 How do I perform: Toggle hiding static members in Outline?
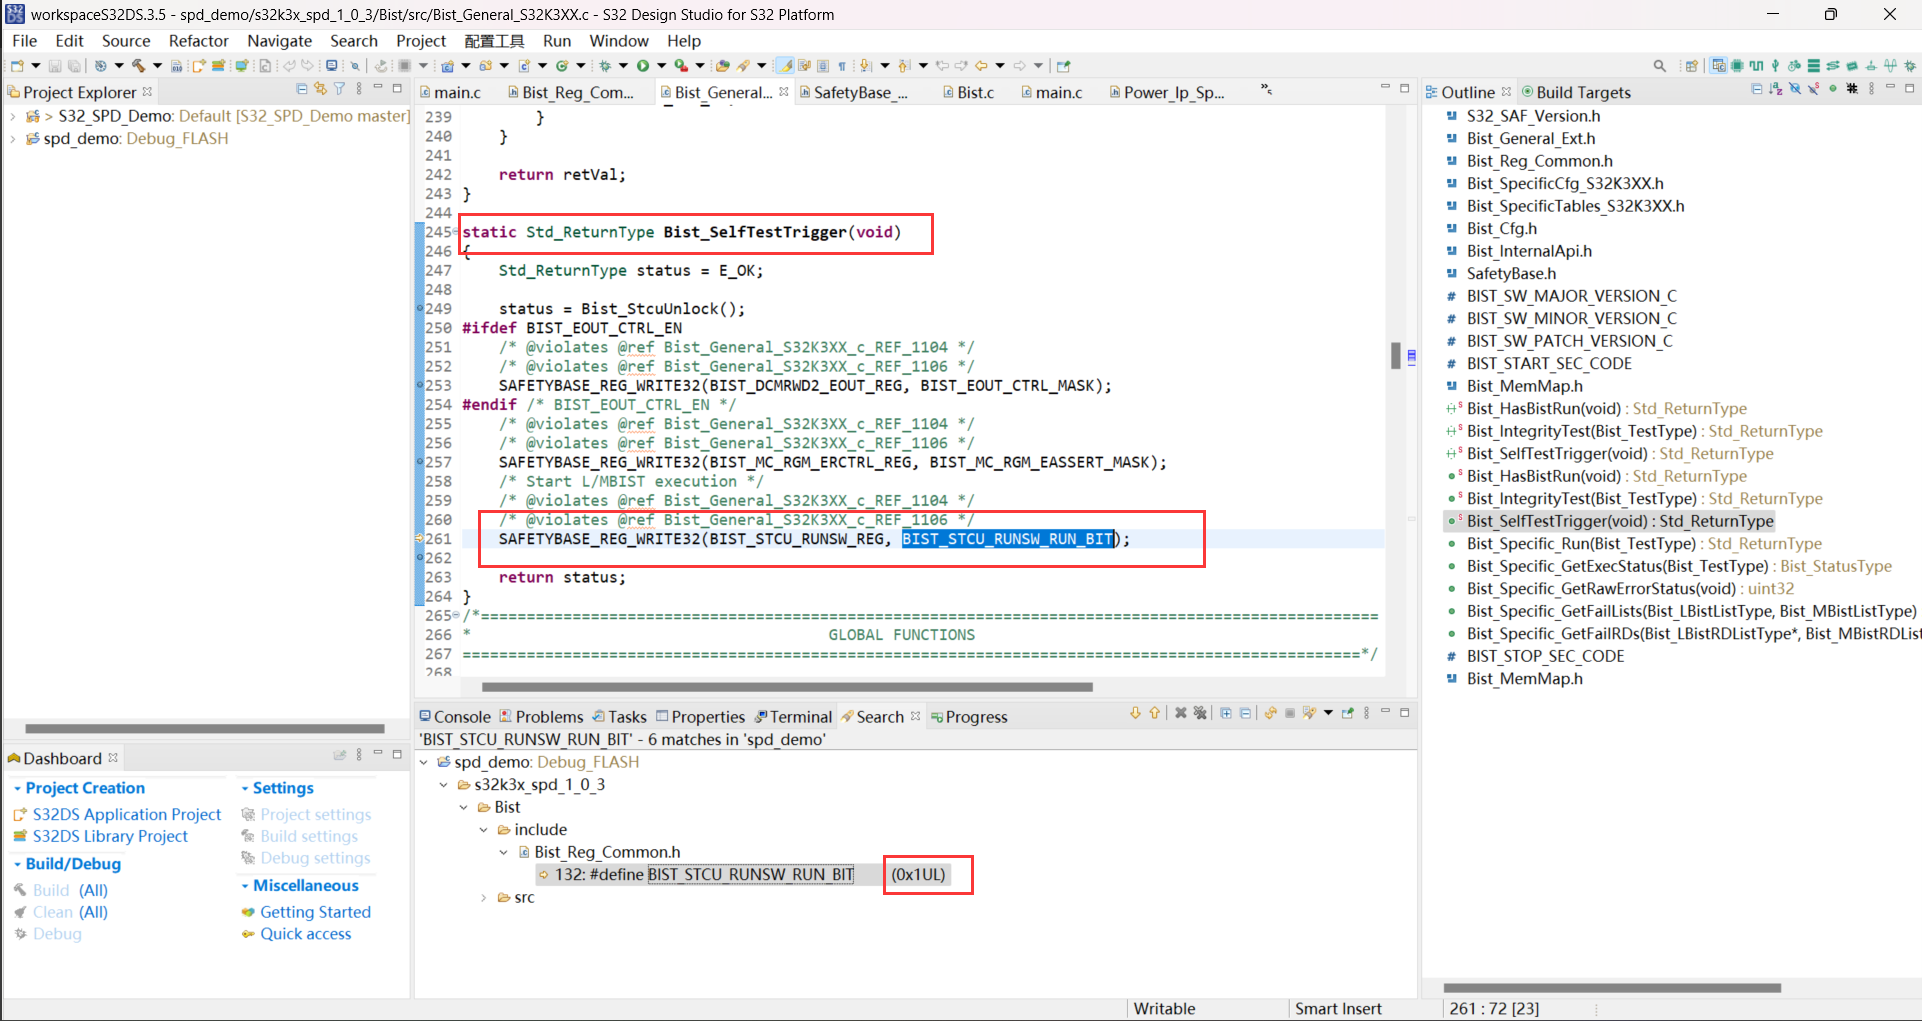[1813, 90]
